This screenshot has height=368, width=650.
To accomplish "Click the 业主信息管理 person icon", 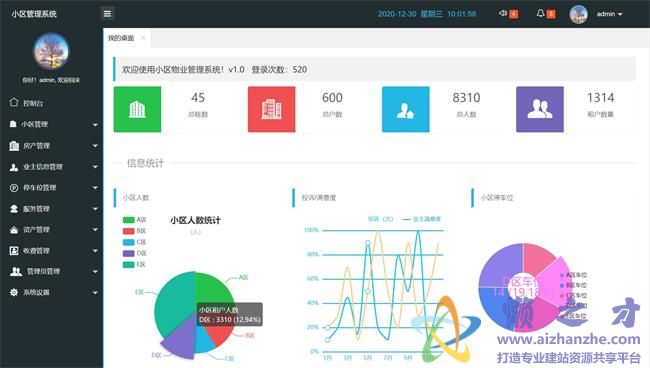I will point(14,167).
